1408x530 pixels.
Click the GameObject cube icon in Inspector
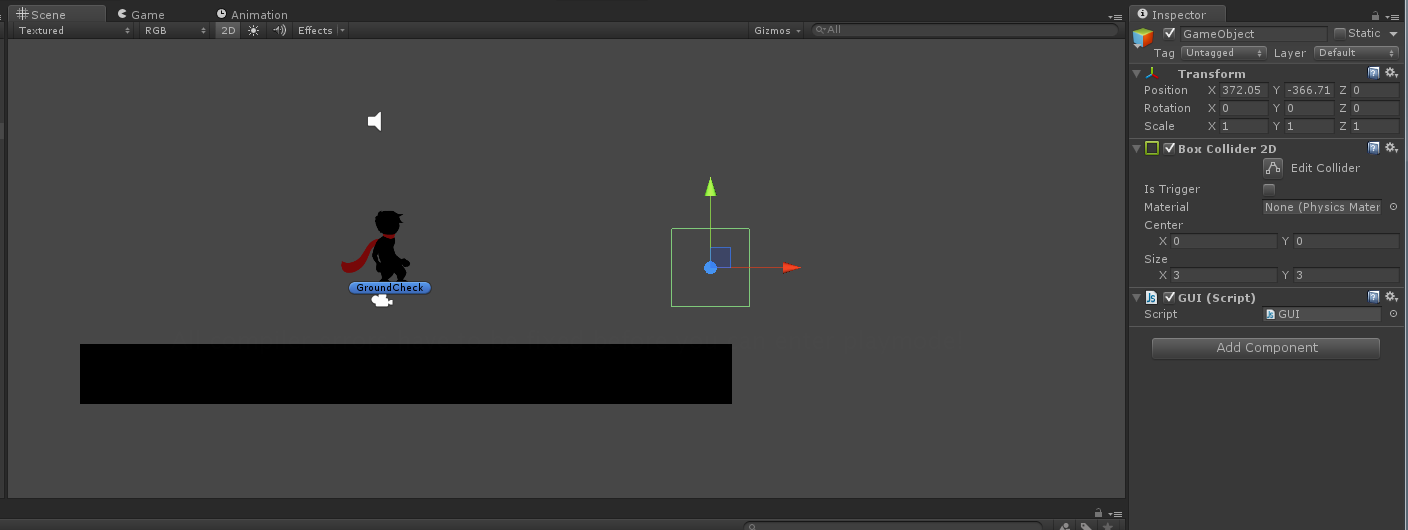click(1143, 38)
